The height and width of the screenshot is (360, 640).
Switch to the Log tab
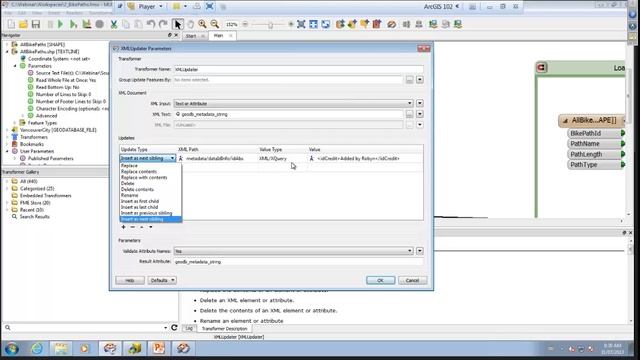click(189, 329)
